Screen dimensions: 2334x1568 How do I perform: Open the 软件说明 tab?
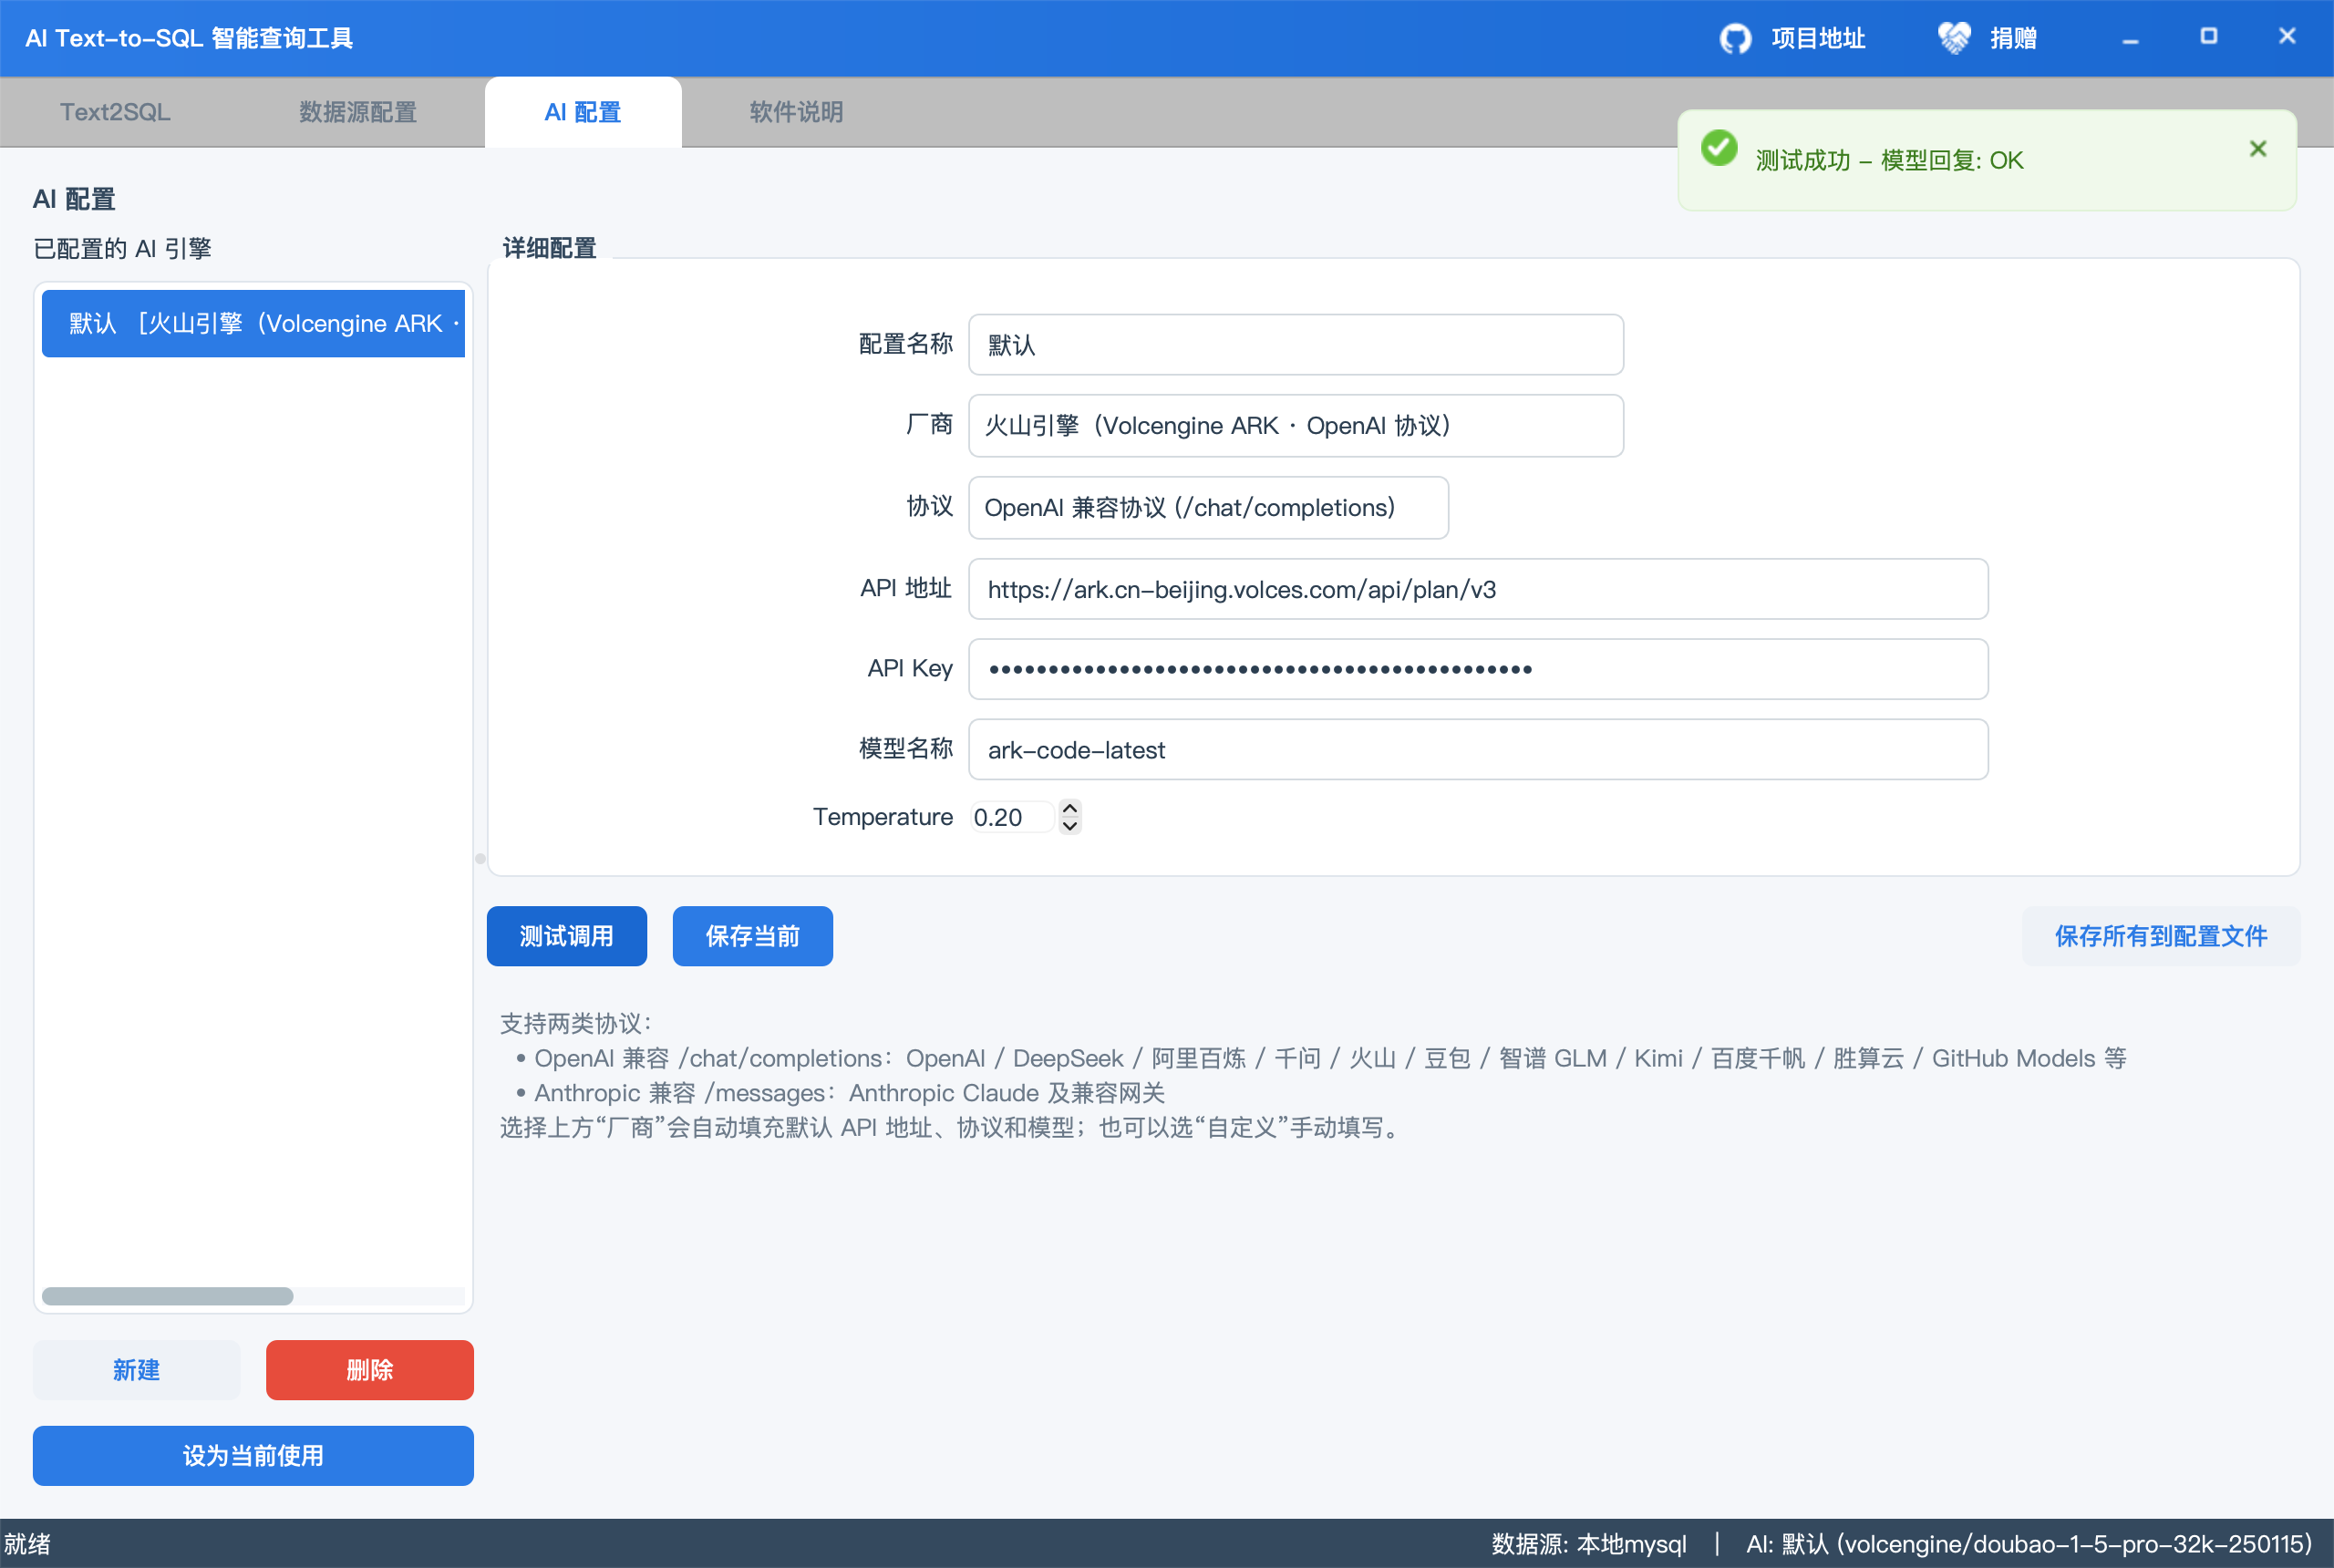(x=796, y=112)
